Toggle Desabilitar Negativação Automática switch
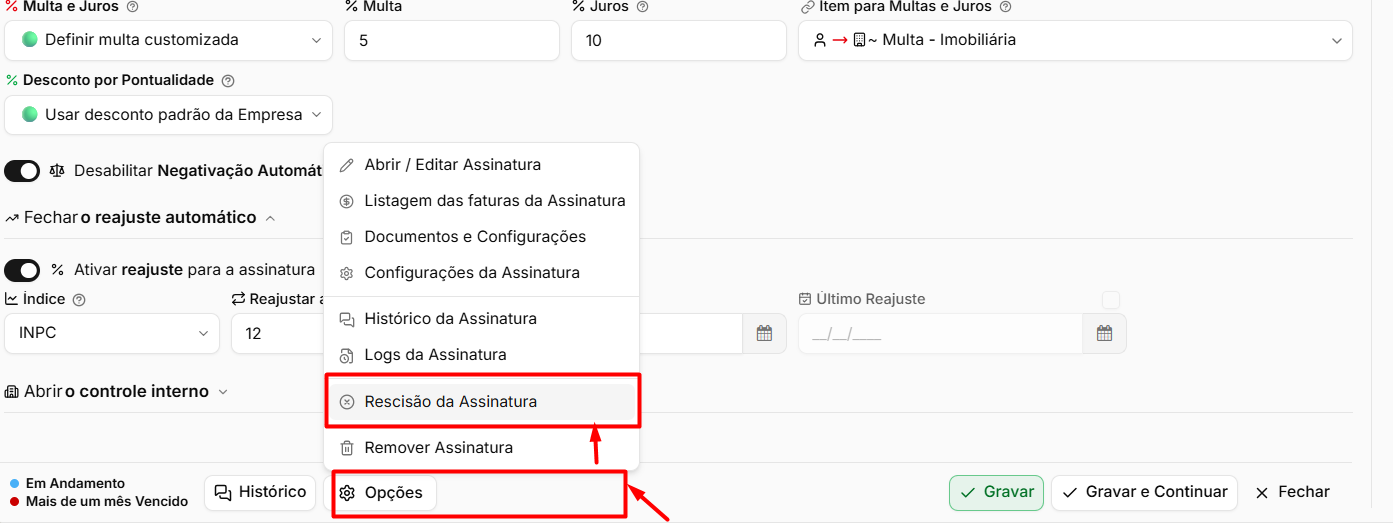The height and width of the screenshot is (523, 1393). pyautogui.click(x=22, y=171)
